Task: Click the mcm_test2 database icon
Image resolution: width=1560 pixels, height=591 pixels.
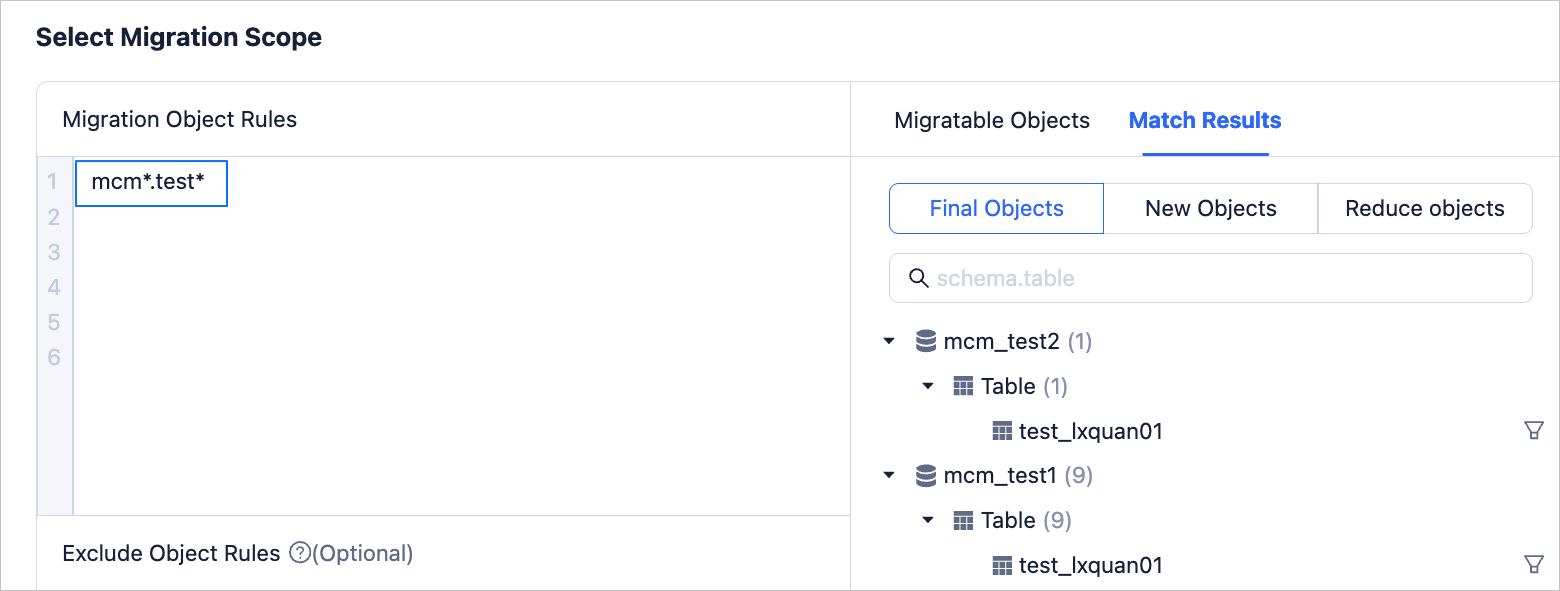Action: pos(926,342)
